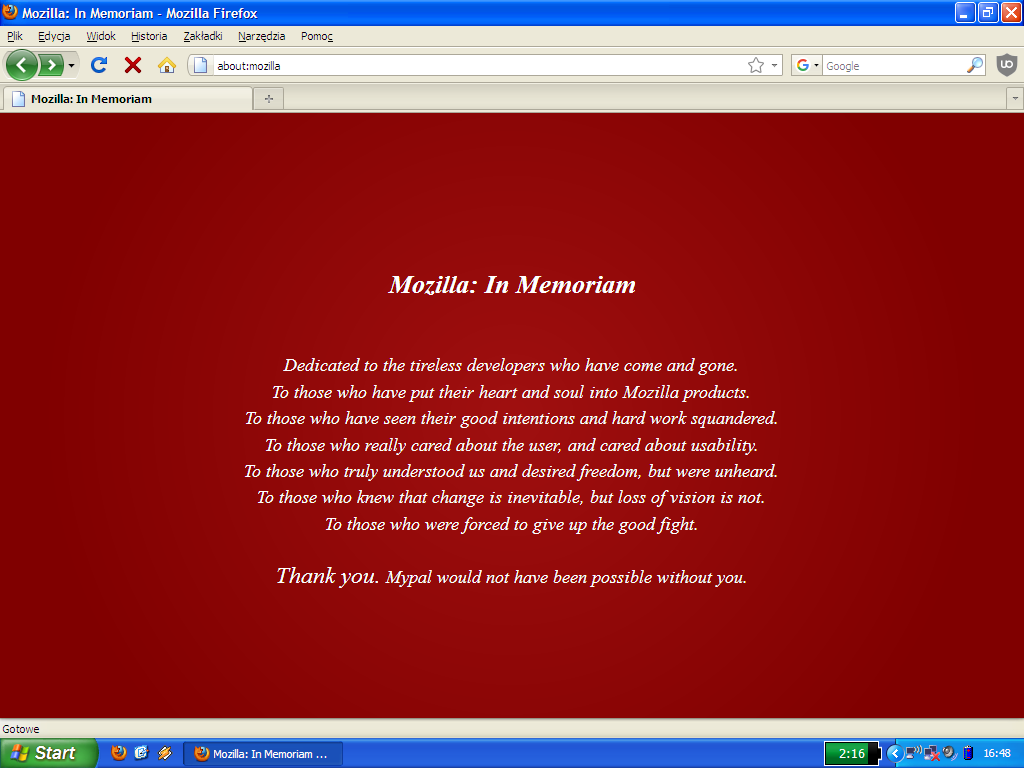This screenshot has height=768, width=1024.
Task: Reload the page with the blue refresh icon
Action: pyautogui.click(x=99, y=65)
